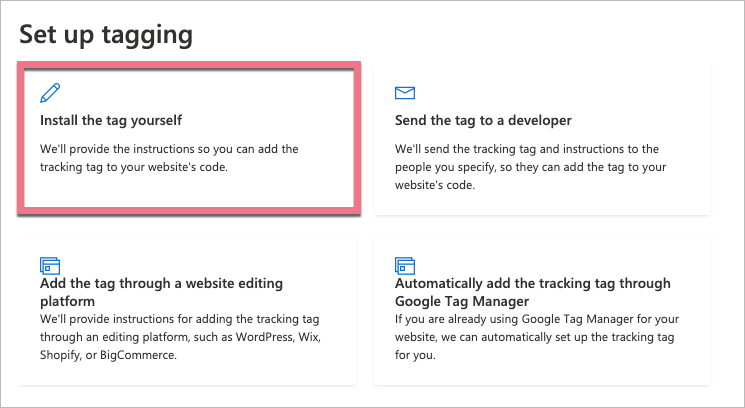
Task: Click the line "tracking tag to your website's code."
Action: (134, 167)
